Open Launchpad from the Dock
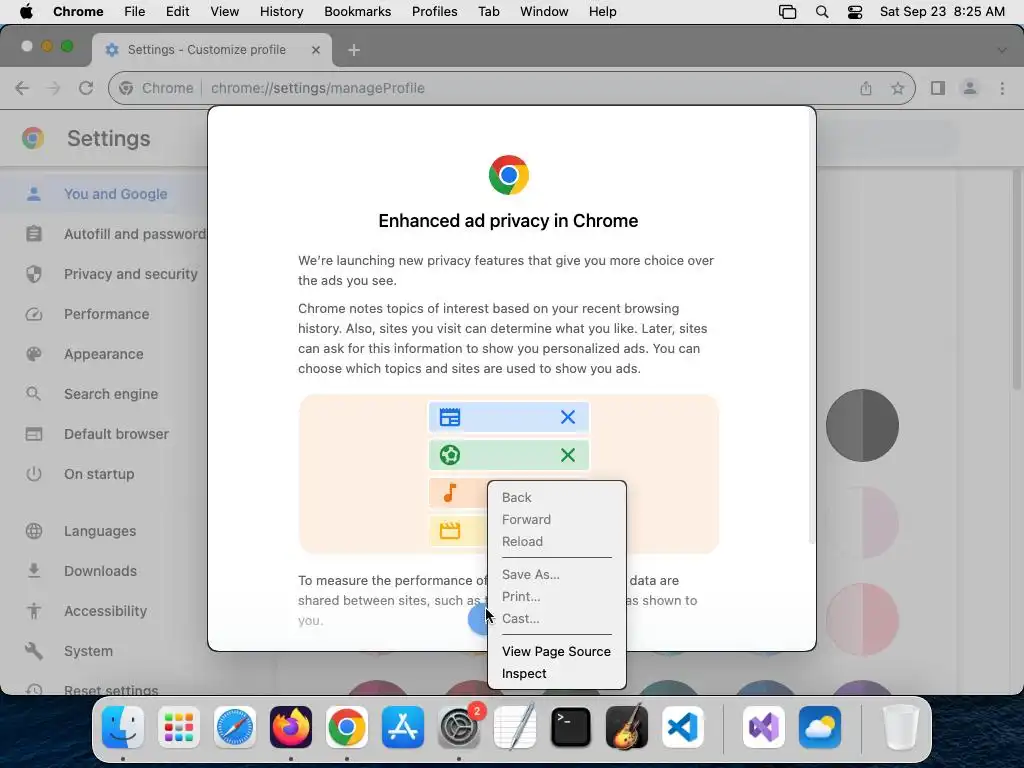 179,727
